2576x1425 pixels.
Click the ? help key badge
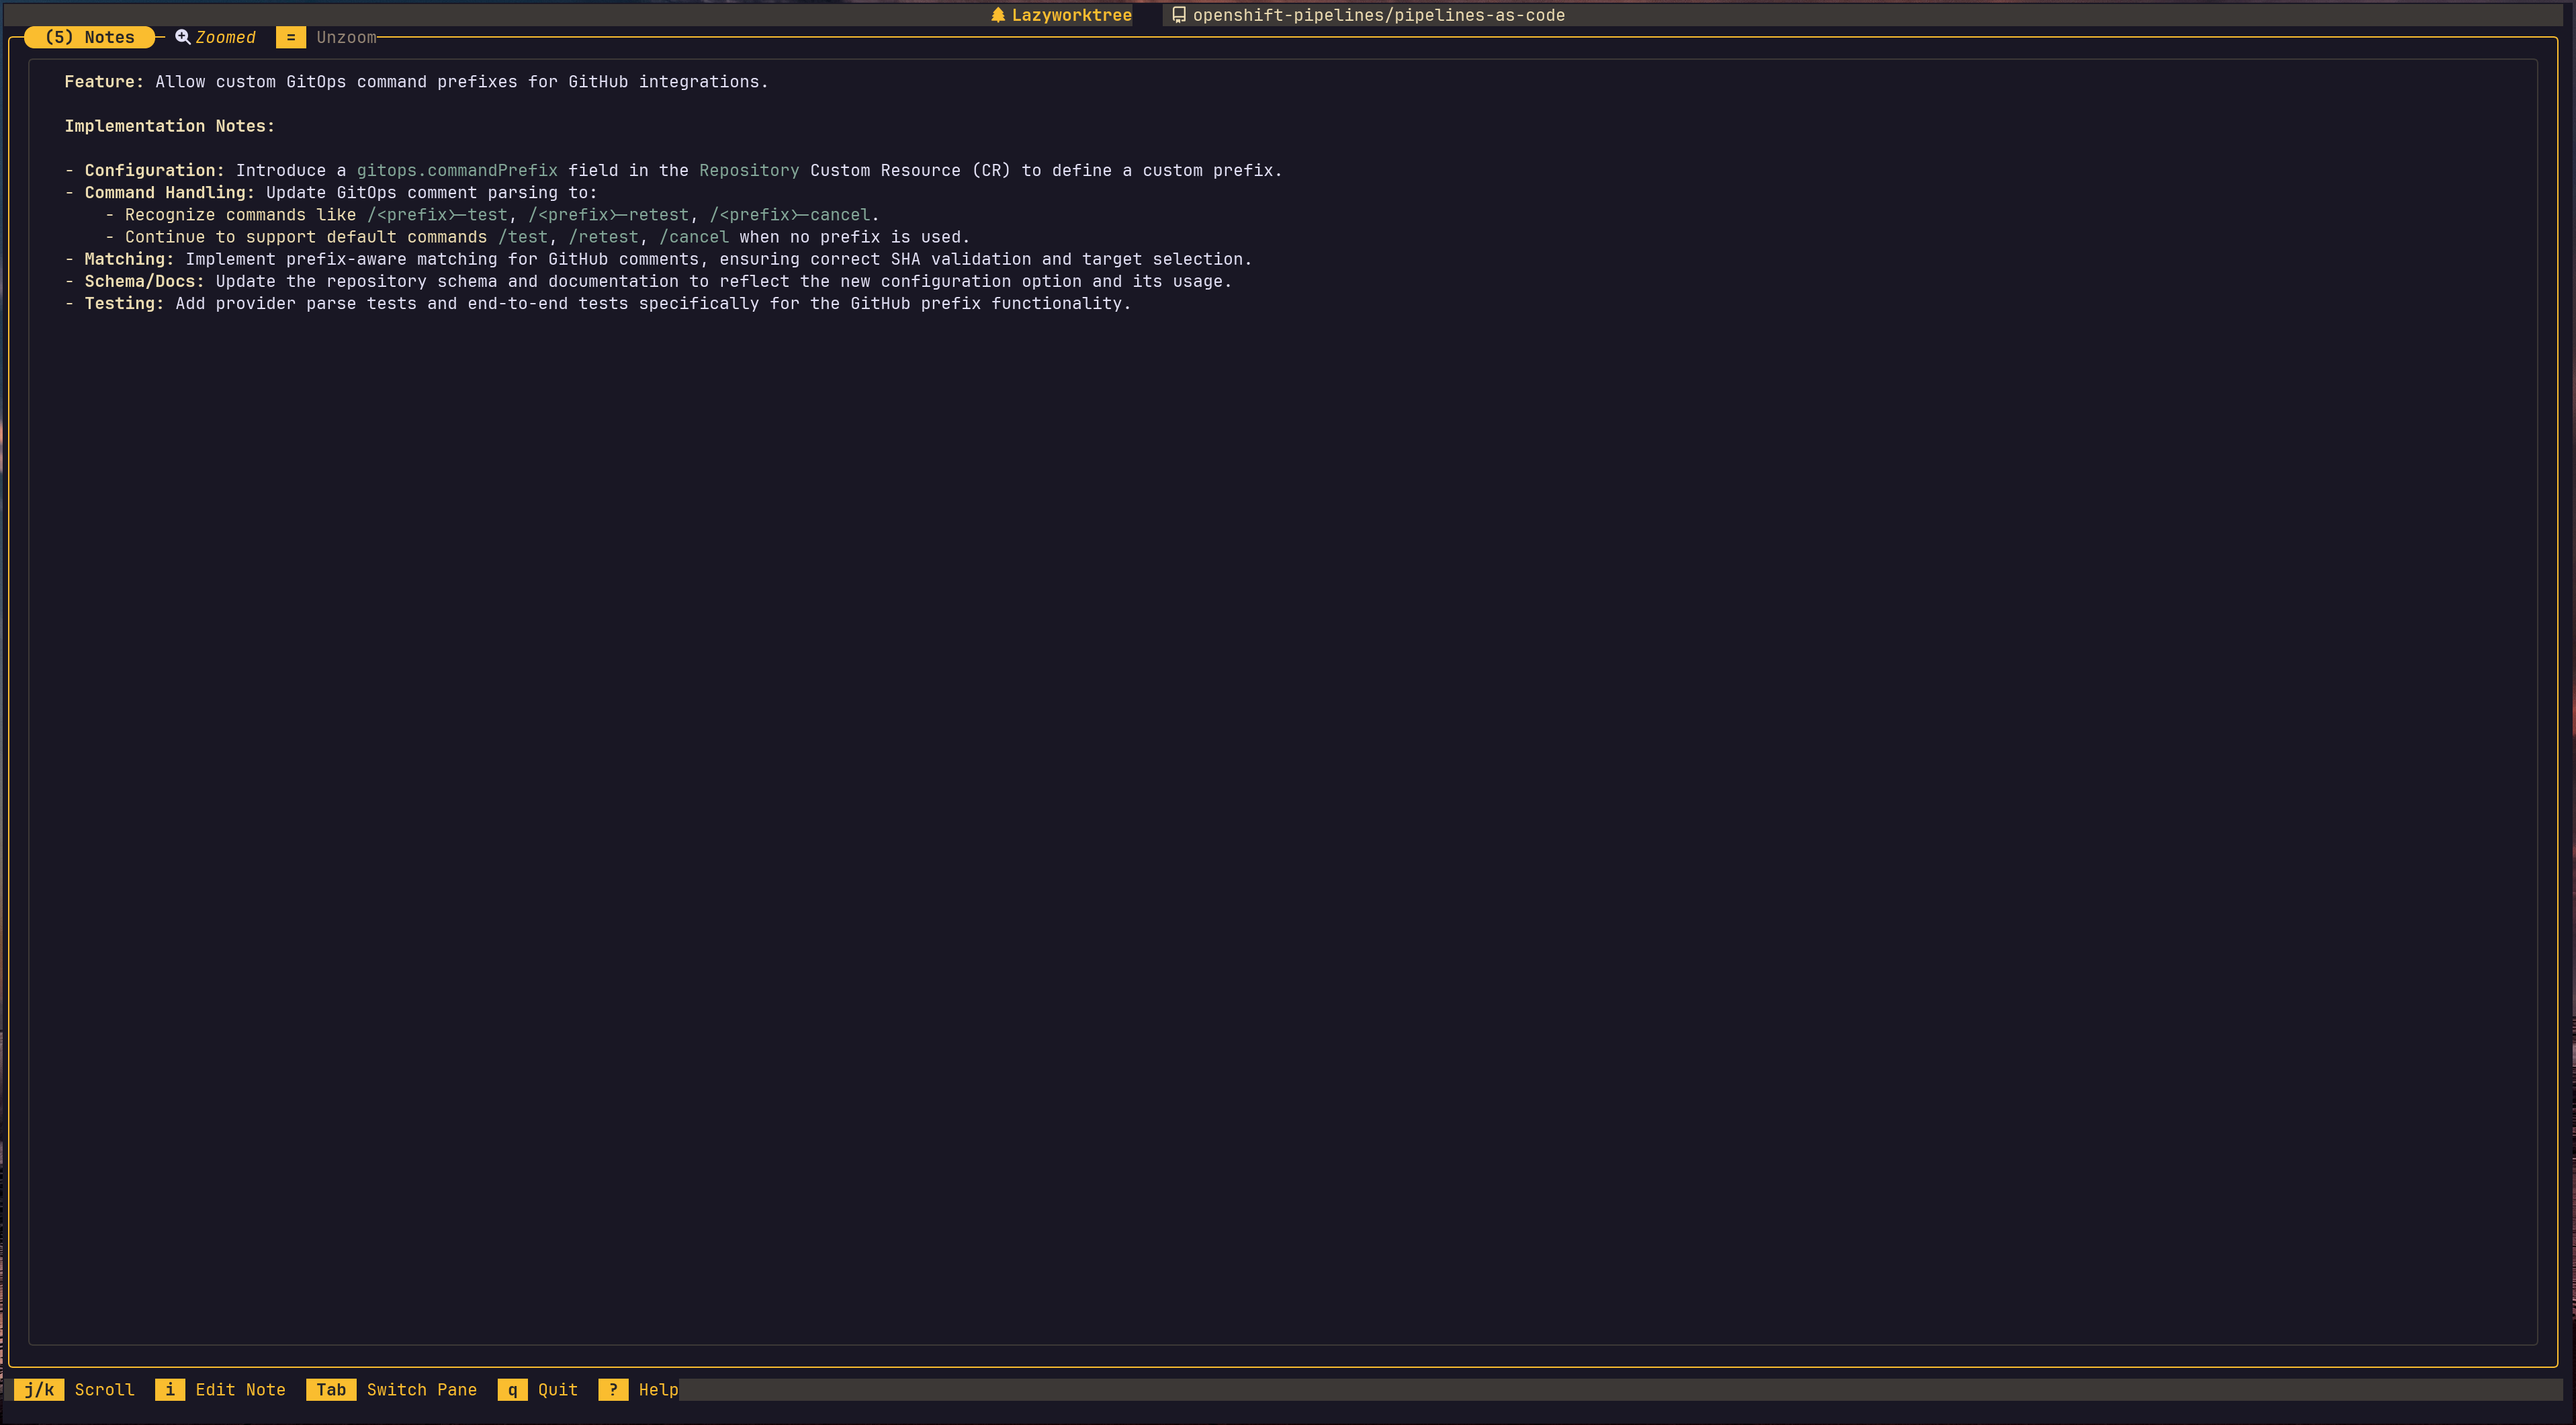(613, 1389)
